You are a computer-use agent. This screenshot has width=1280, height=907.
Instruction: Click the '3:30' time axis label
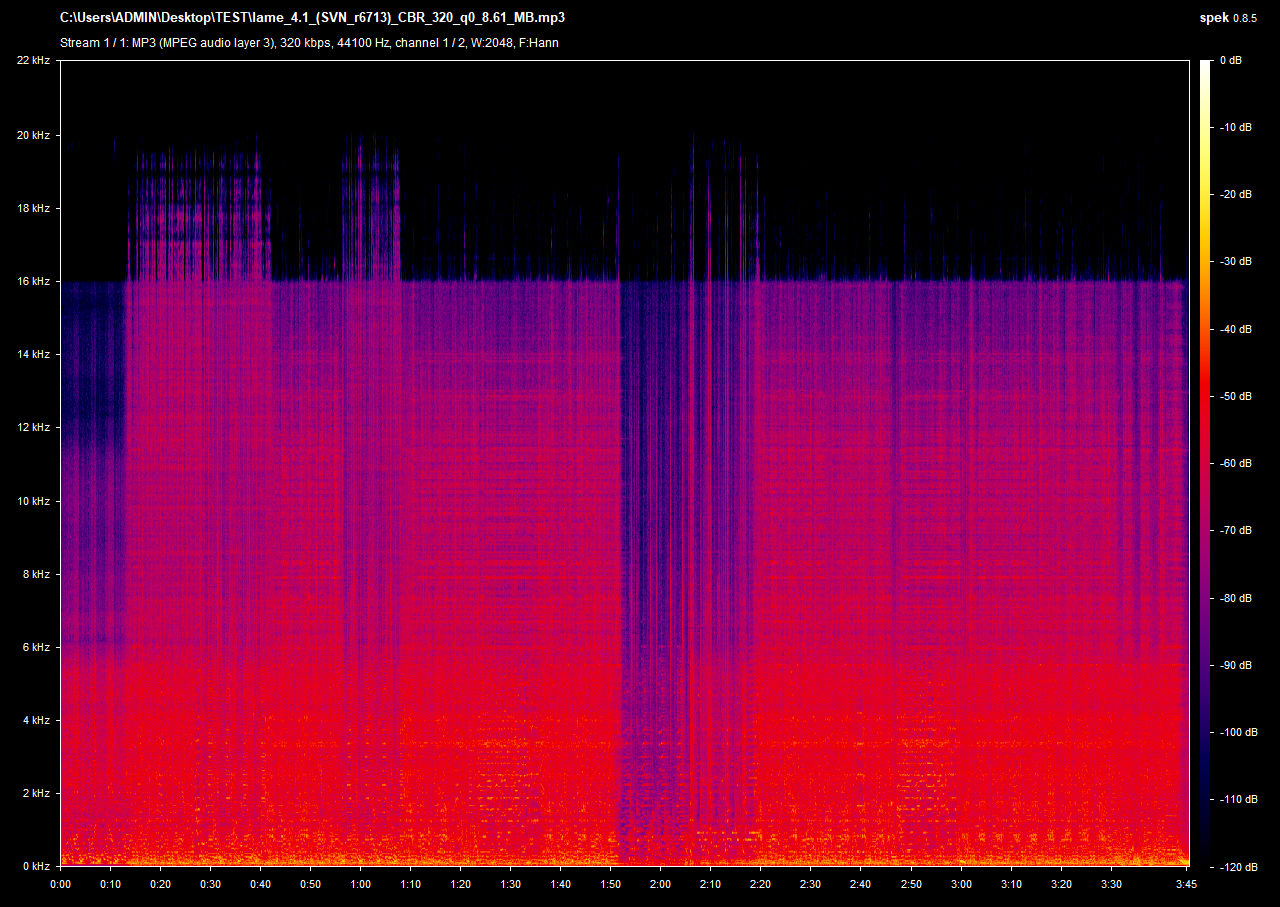pyautogui.click(x=1111, y=884)
